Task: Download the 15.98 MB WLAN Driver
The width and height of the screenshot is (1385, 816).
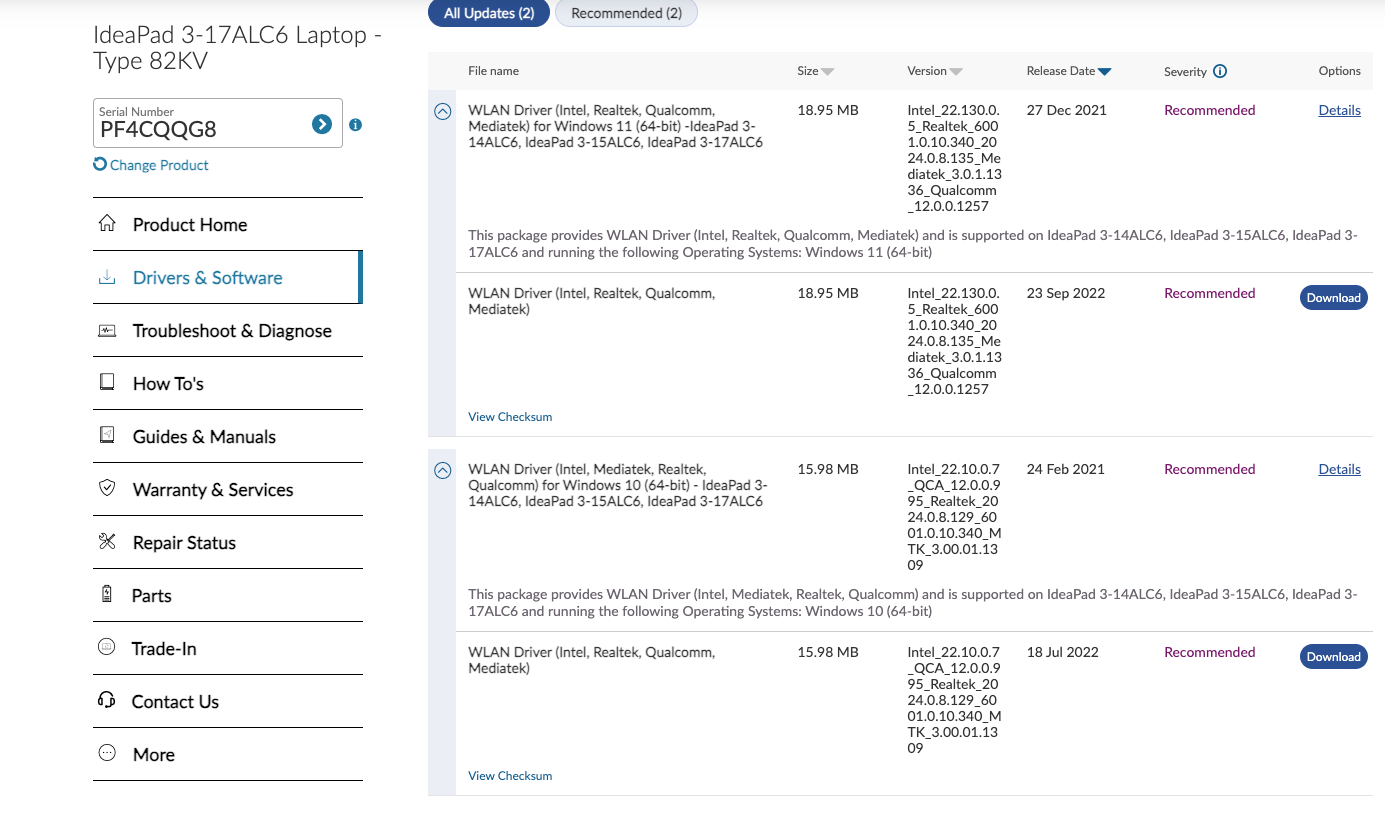Action: tap(1333, 656)
